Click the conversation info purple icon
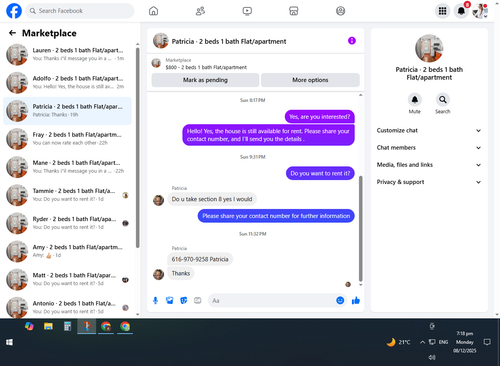 coord(352,41)
